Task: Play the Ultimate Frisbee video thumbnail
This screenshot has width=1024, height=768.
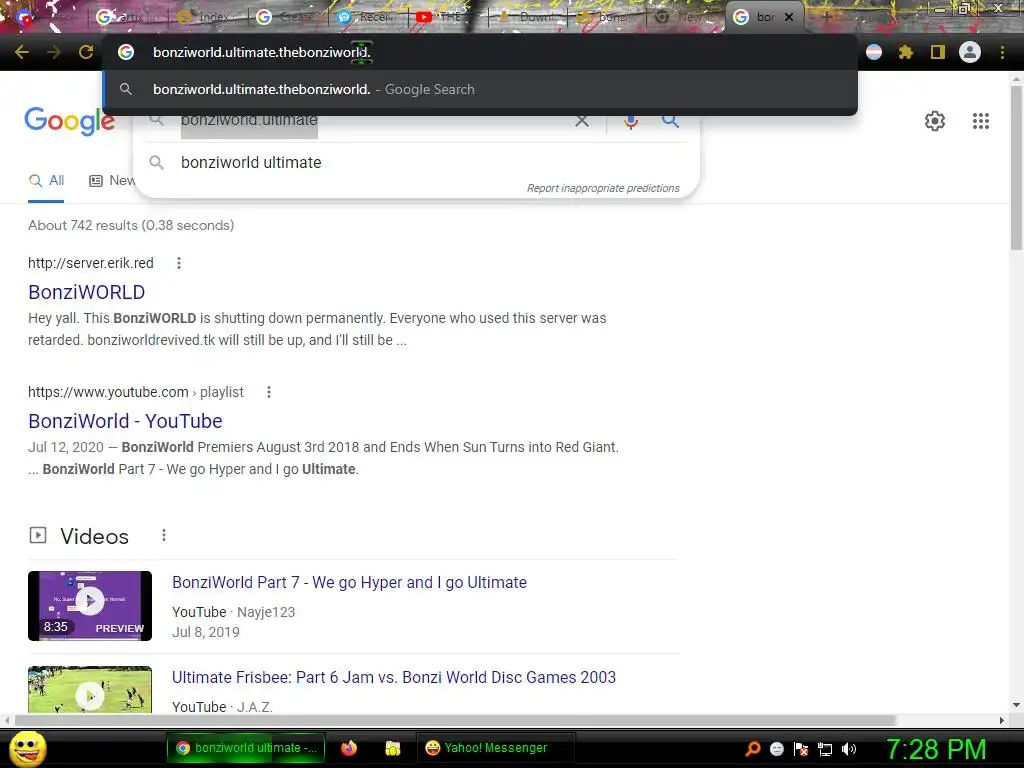Action: 90,690
